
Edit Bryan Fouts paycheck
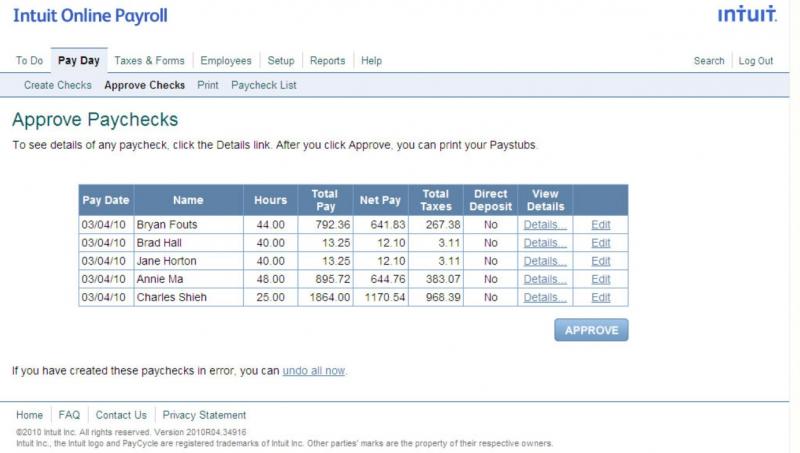pyautogui.click(x=601, y=225)
